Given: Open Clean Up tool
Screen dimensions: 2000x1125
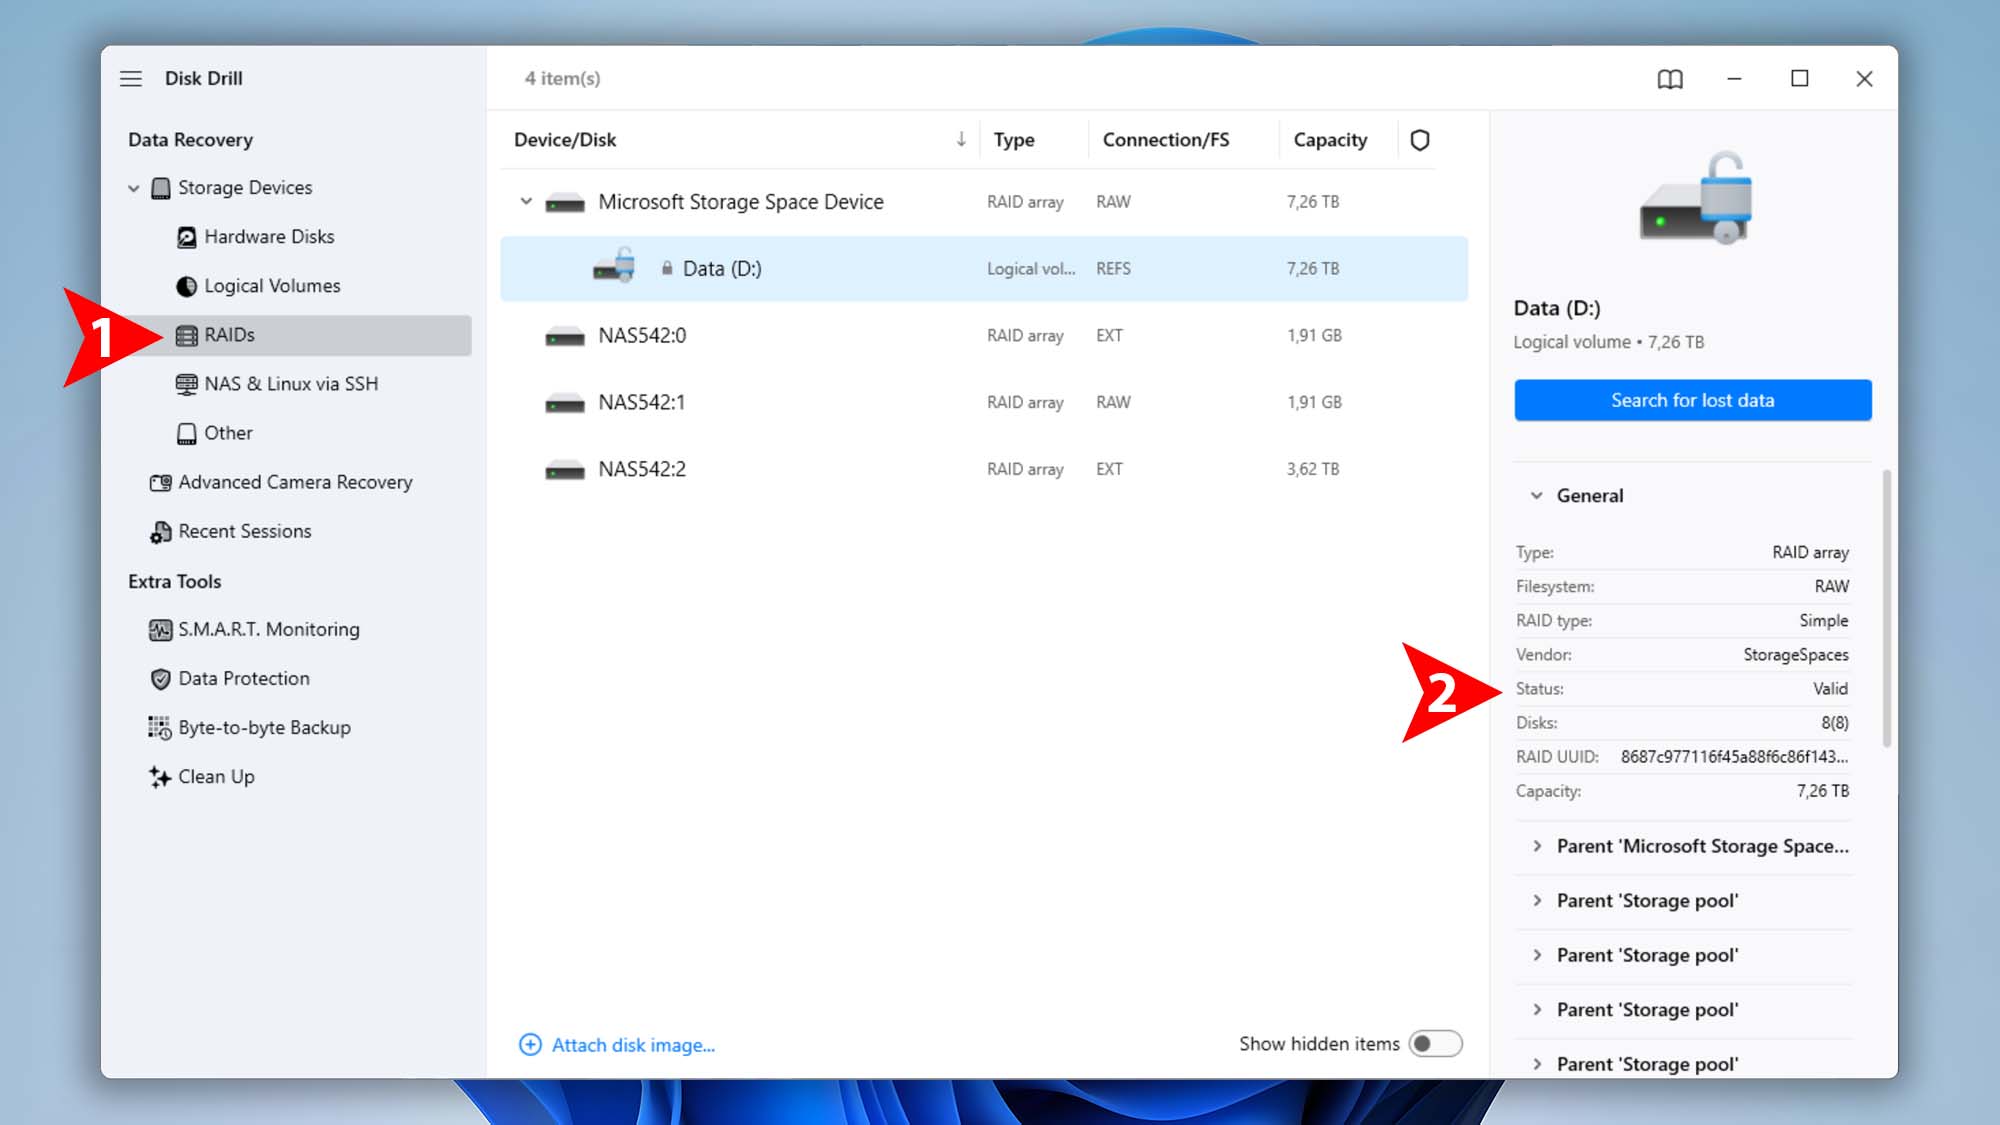Looking at the screenshot, I should (x=216, y=777).
